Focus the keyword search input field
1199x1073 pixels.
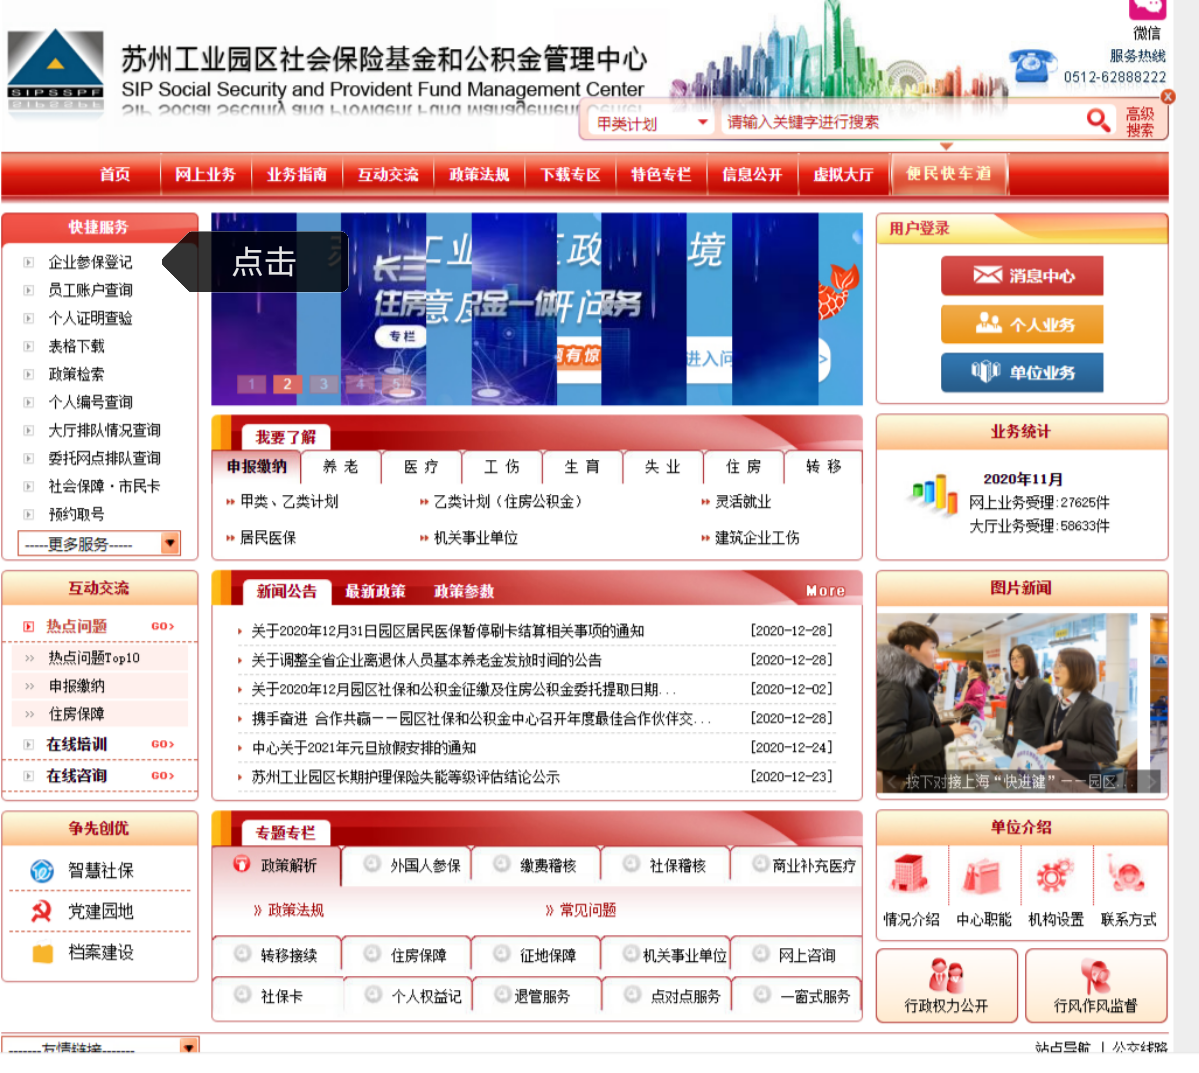pos(902,122)
